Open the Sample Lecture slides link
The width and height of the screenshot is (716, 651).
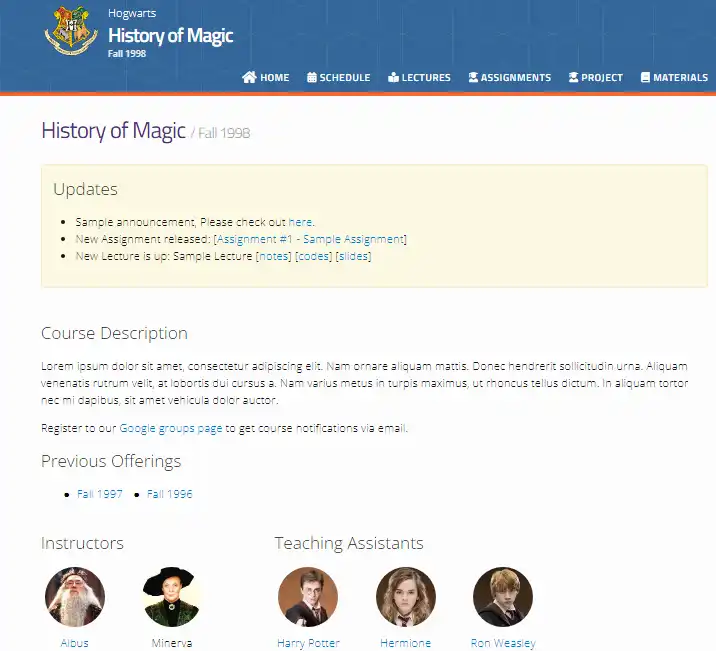[353, 256]
